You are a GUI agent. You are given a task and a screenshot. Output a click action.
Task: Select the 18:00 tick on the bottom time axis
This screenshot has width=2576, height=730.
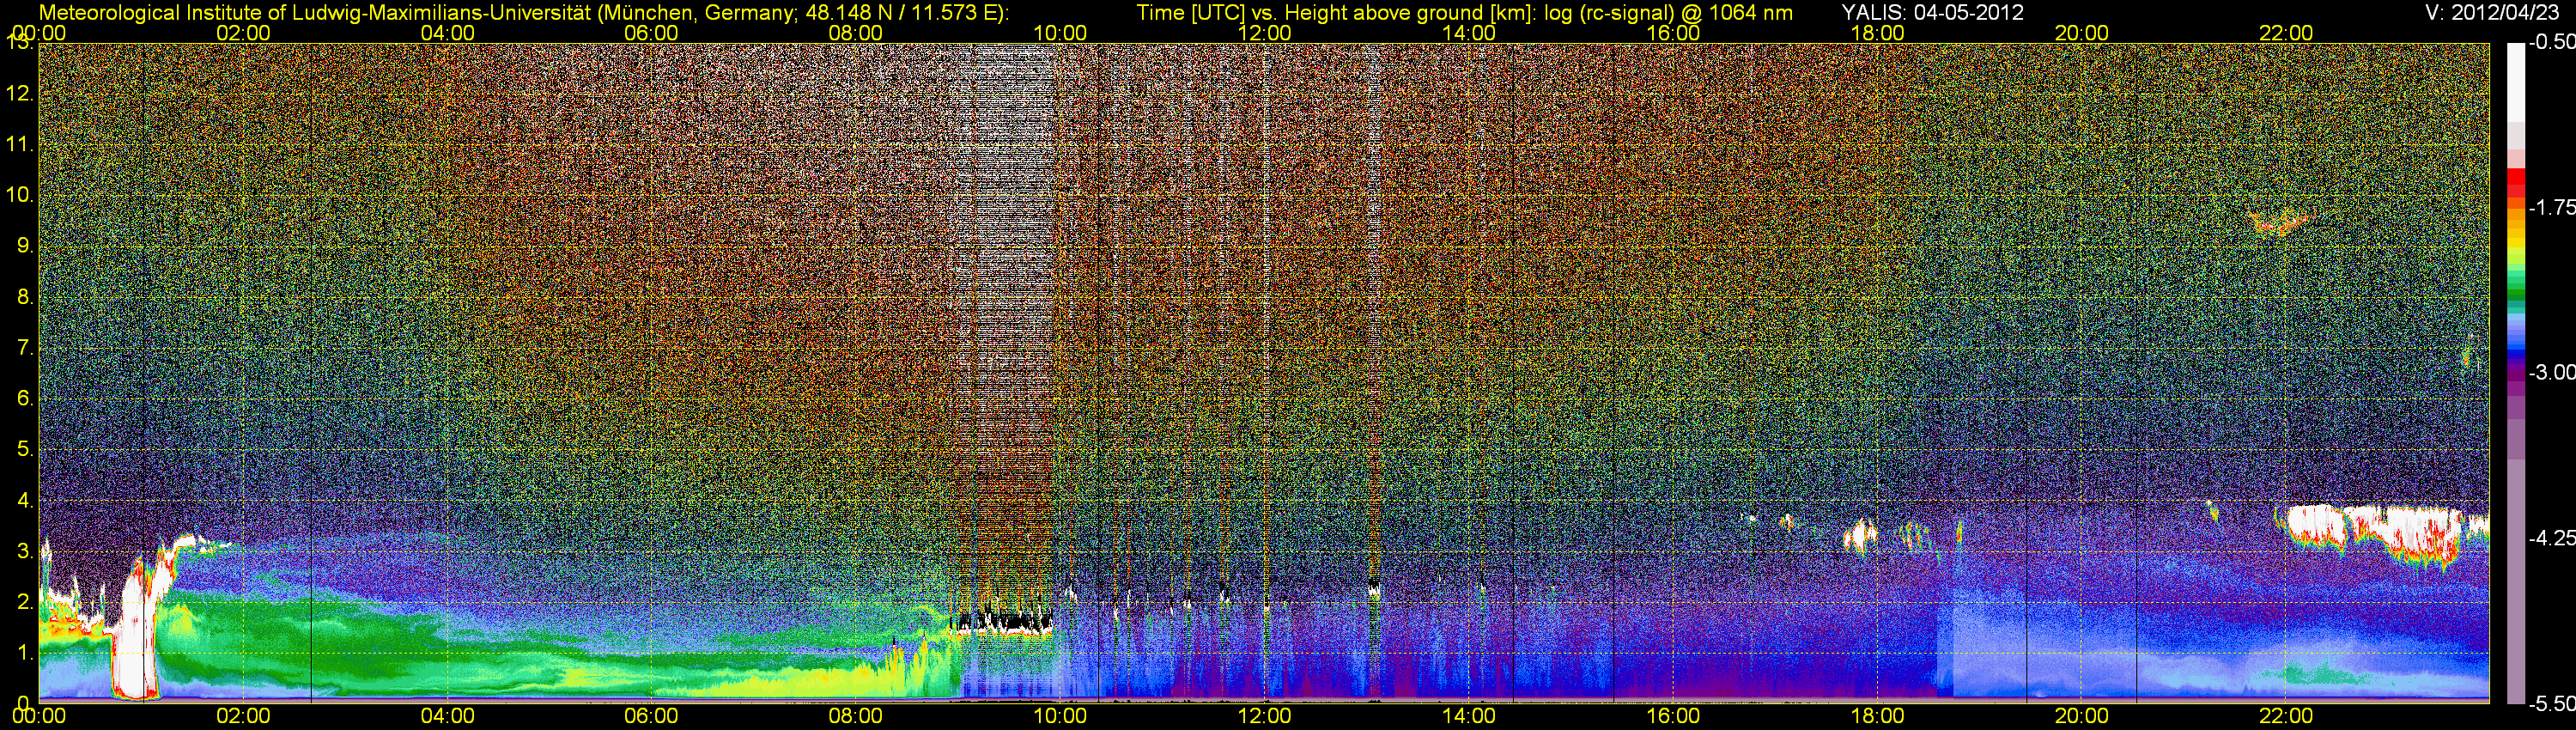click(1877, 716)
